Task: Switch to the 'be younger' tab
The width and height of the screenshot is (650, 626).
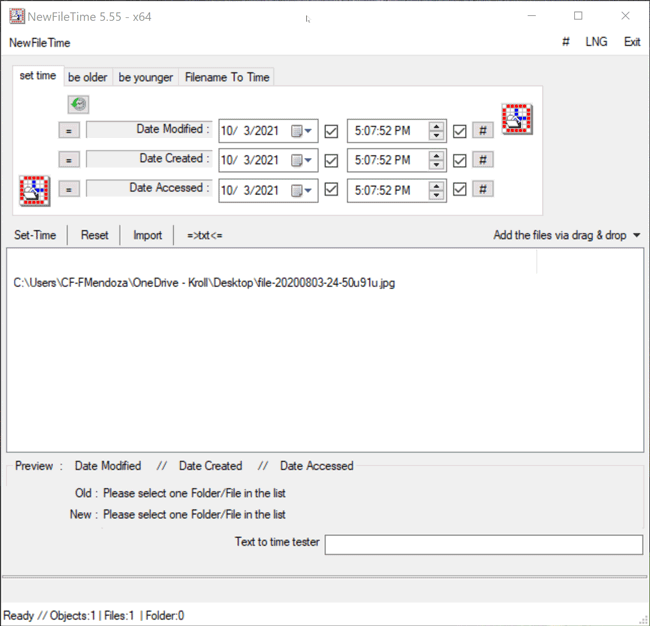Action: point(146,77)
